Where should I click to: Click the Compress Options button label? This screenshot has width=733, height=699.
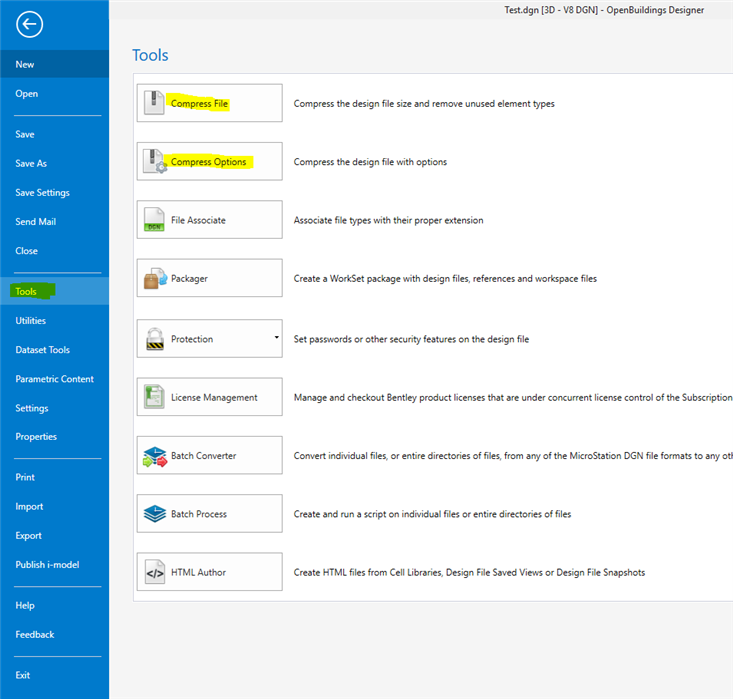(208, 162)
